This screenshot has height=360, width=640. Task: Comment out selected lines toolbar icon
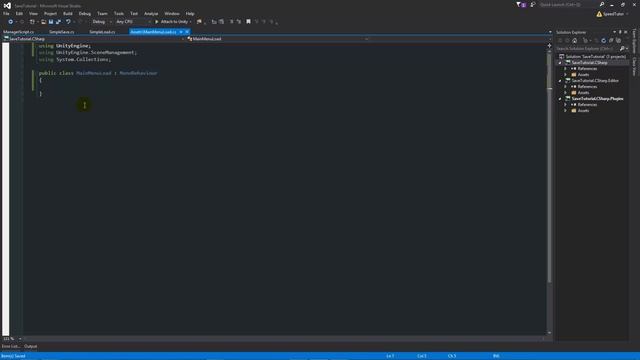click(231, 22)
